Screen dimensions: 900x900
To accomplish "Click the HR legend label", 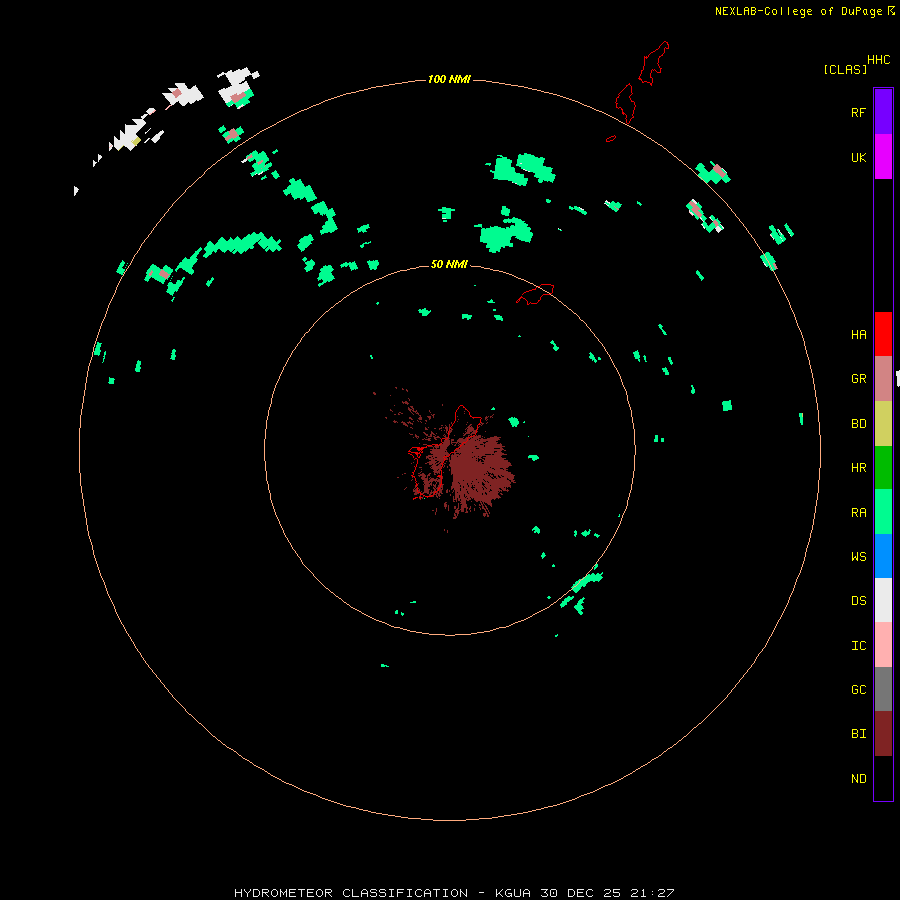I will (x=858, y=468).
